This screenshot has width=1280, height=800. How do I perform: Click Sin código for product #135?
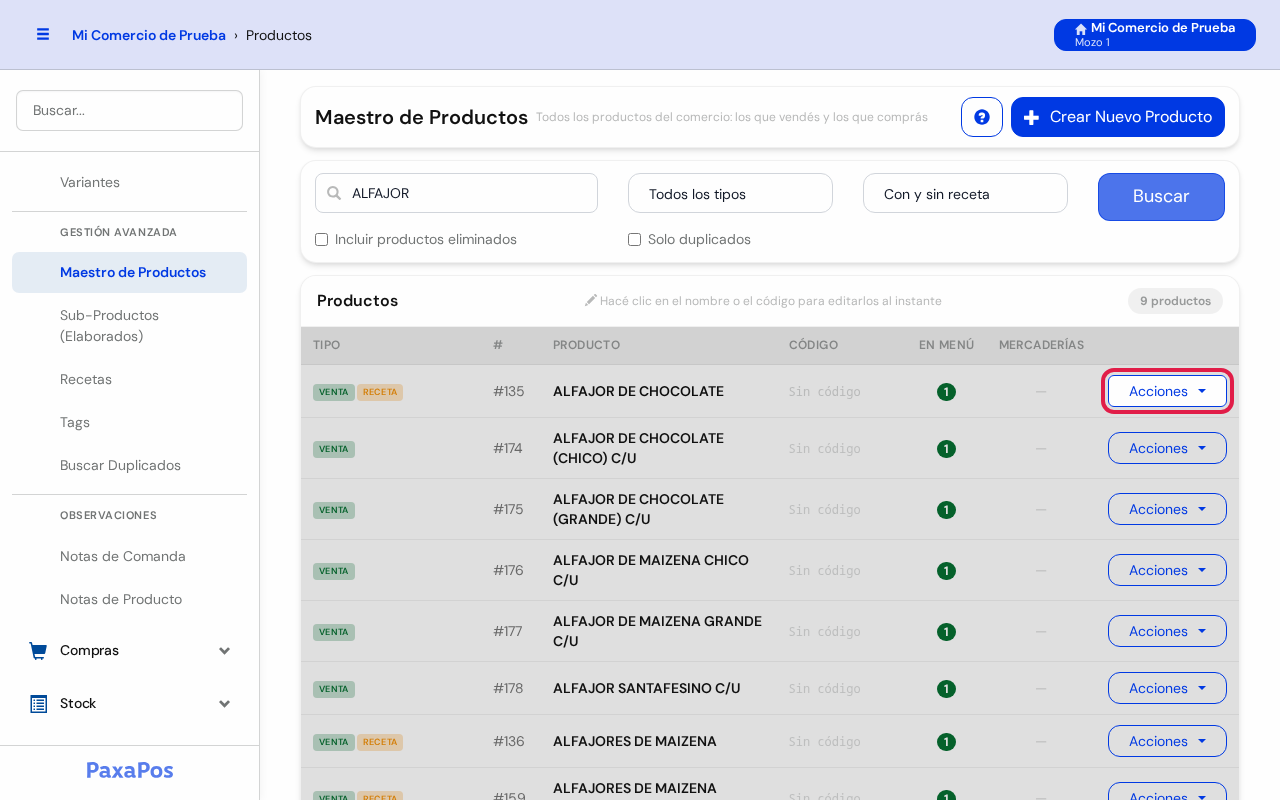coord(825,392)
